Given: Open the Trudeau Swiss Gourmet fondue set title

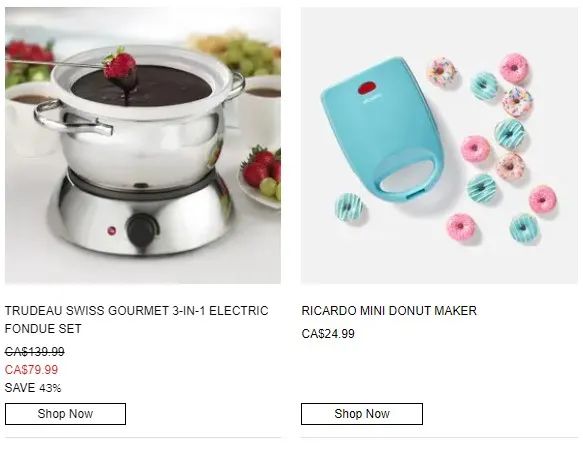Looking at the screenshot, I should point(136,319).
